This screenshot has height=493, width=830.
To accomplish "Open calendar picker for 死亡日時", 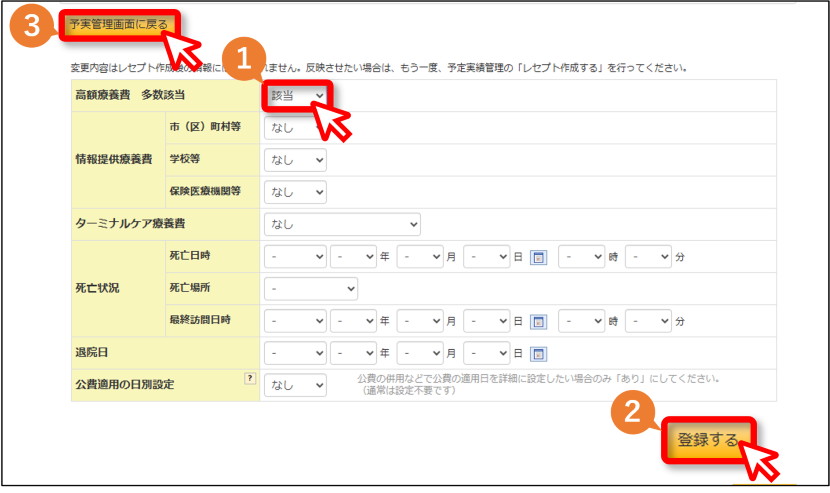I will [x=538, y=257].
